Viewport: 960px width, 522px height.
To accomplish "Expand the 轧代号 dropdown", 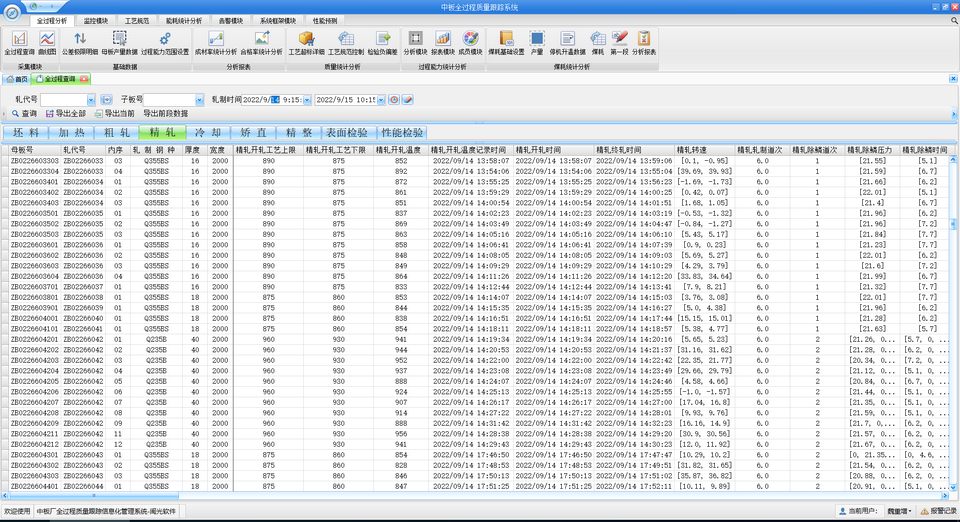I will [91, 100].
